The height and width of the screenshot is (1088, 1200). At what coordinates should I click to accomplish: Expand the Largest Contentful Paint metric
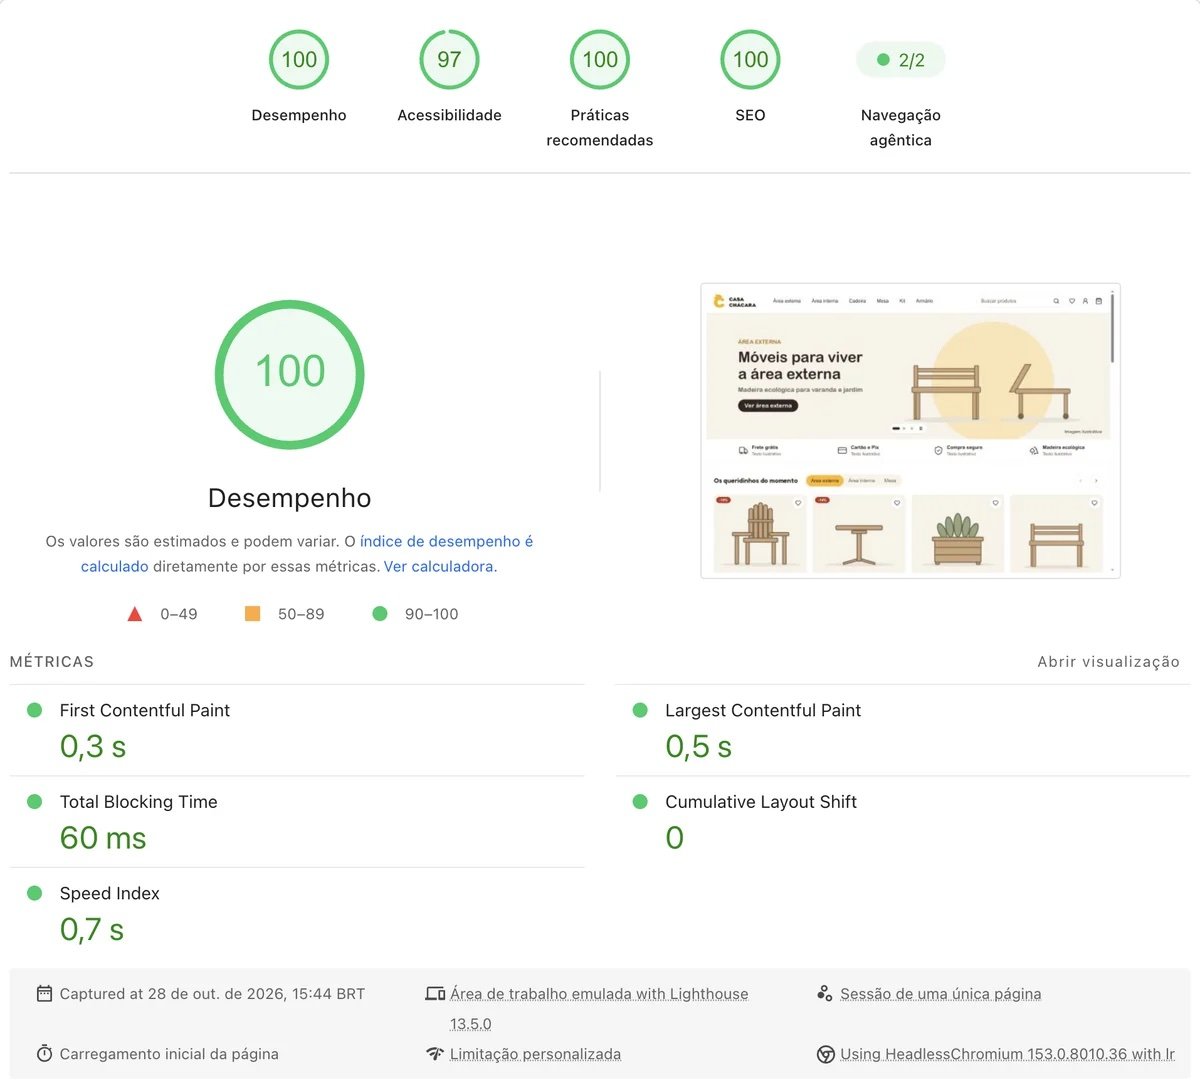tap(903, 730)
